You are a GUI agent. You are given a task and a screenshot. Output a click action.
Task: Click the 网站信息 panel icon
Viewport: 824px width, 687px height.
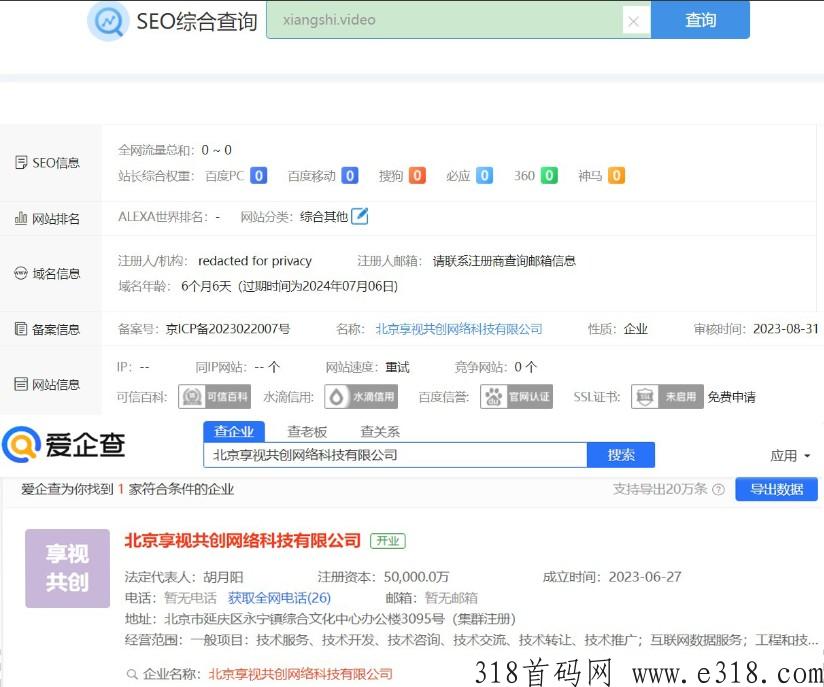coord(20,384)
